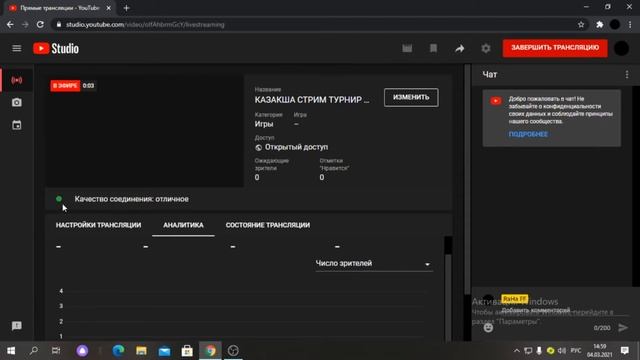
Task: Open the stream settings gear icon
Action: click(486, 49)
